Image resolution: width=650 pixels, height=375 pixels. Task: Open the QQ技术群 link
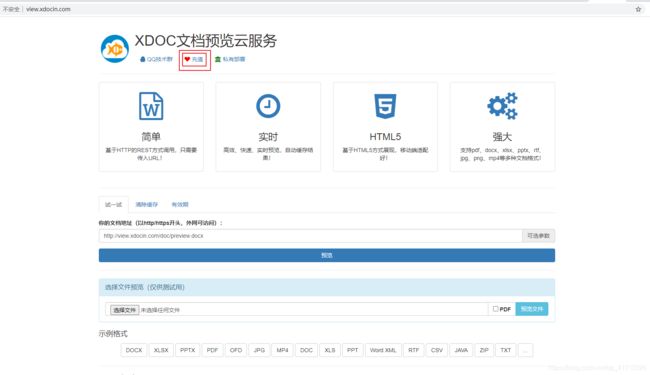click(x=156, y=59)
